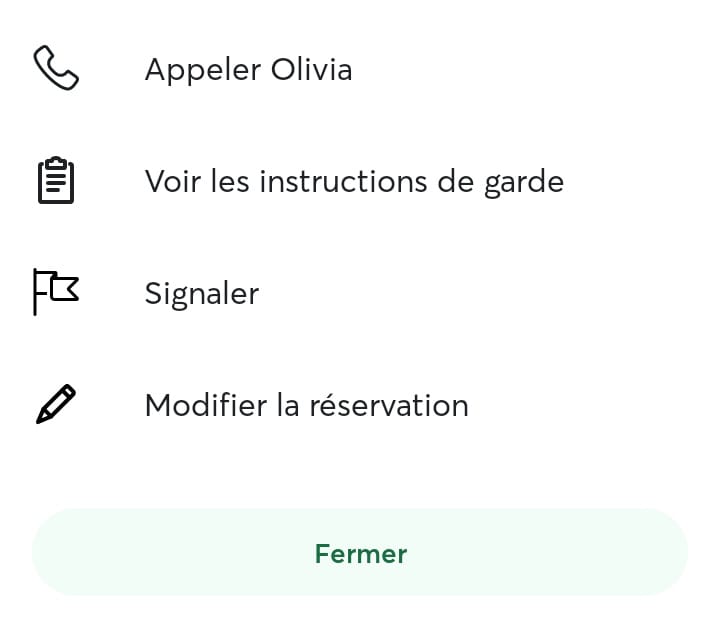Screen dimensions: 720x639
Task: Report a problem using the flag icon
Action: pos(56,292)
